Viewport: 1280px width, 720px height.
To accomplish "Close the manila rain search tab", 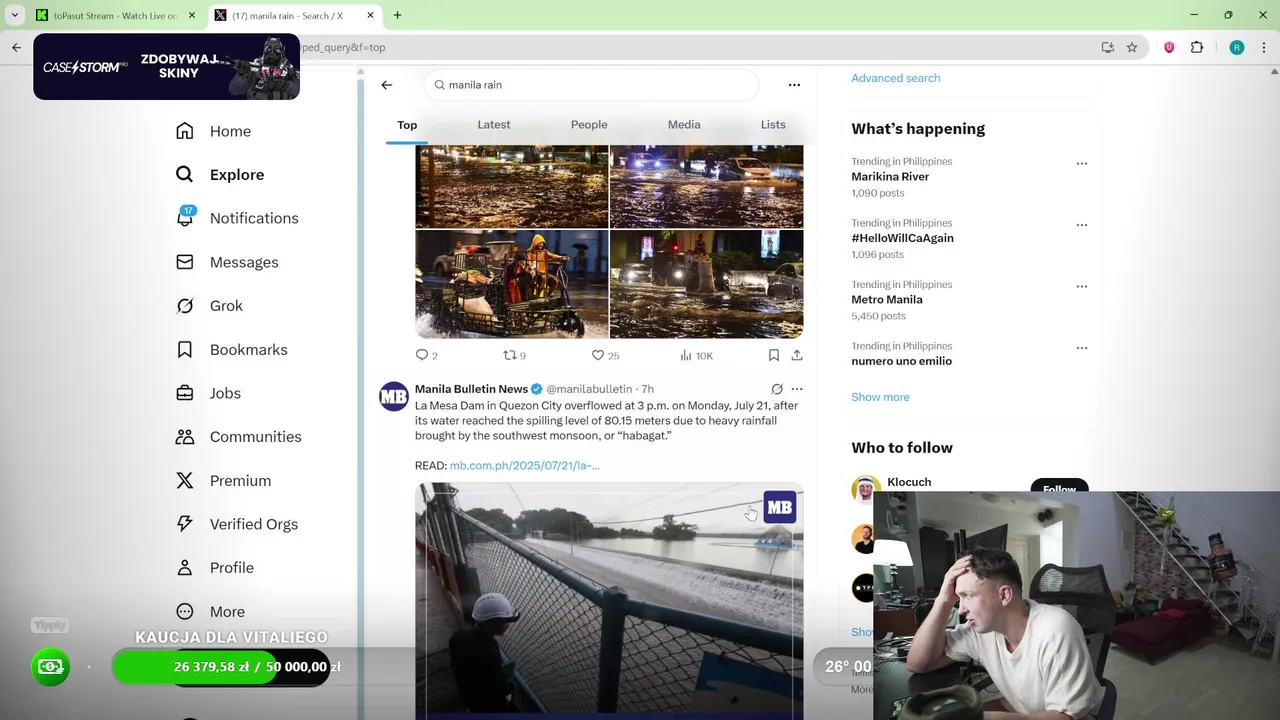I will coord(371,15).
